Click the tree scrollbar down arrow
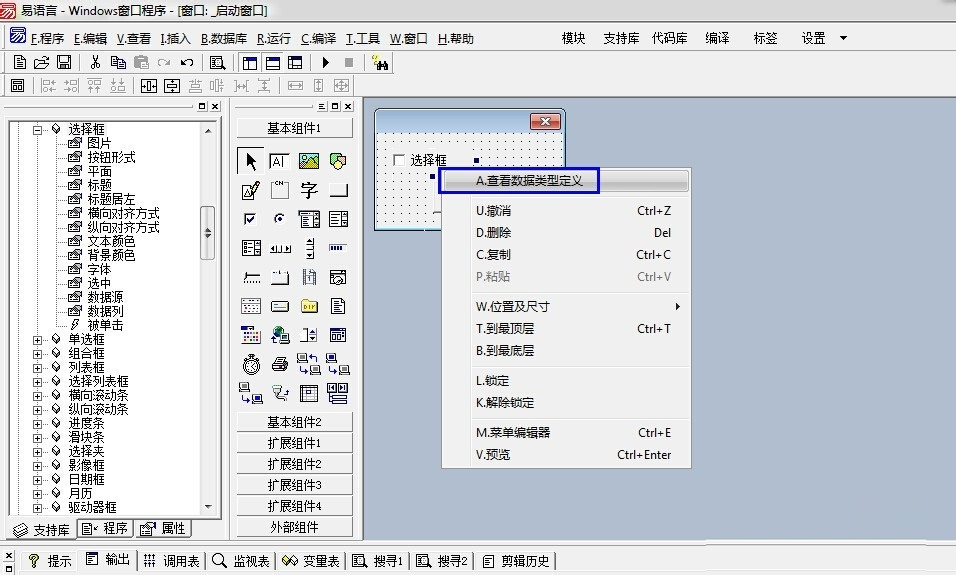Viewport: 956px width, 575px height. click(x=208, y=507)
